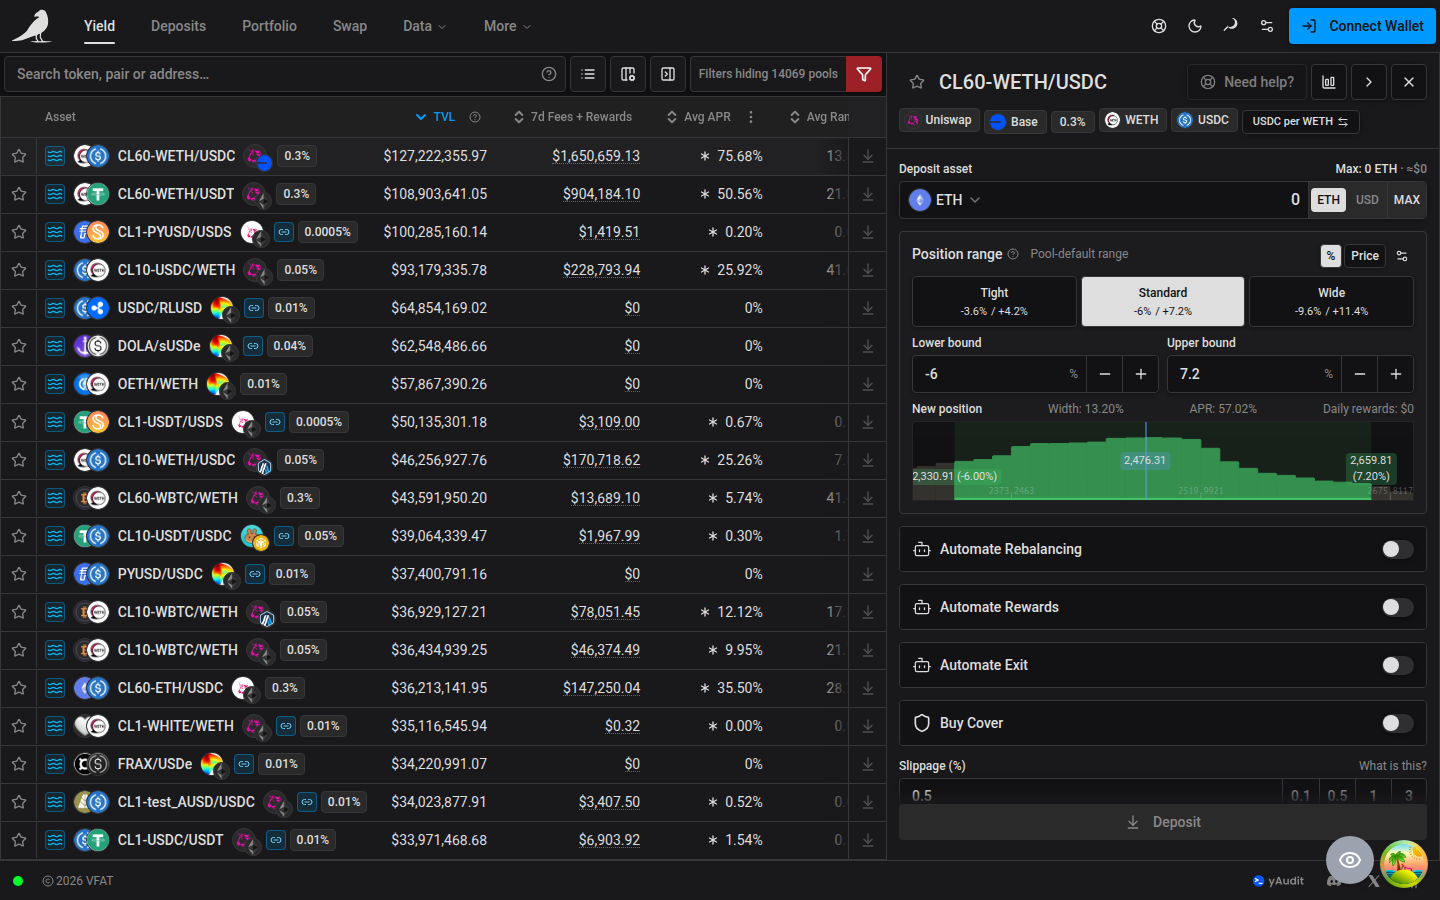The image size is (1440, 900).
Task: Favorite the CL60-WETH/USDT pool star
Action: click(x=19, y=194)
